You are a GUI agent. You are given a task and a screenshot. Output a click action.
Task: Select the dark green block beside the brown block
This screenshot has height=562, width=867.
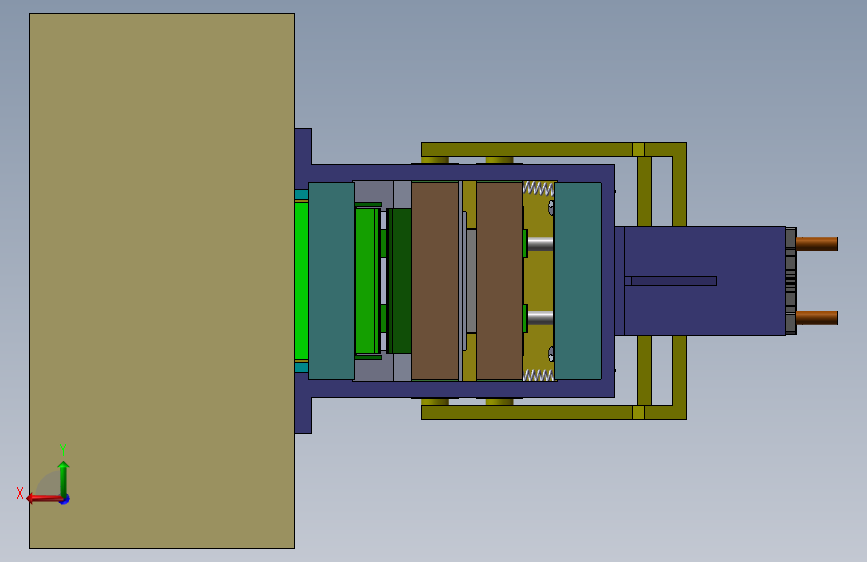click(399, 281)
